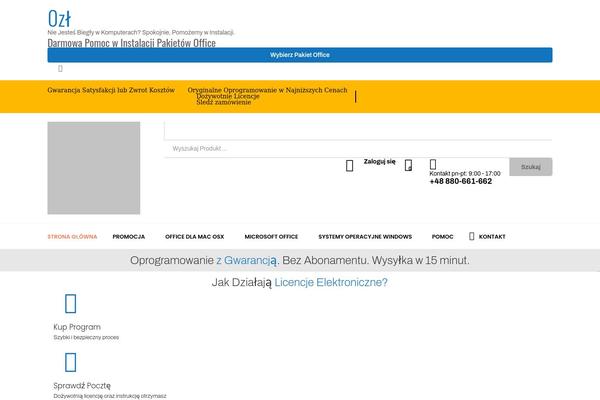Open Promocja menu item
Image resolution: width=600 pixels, height=400 pixels.
point(129,237)
